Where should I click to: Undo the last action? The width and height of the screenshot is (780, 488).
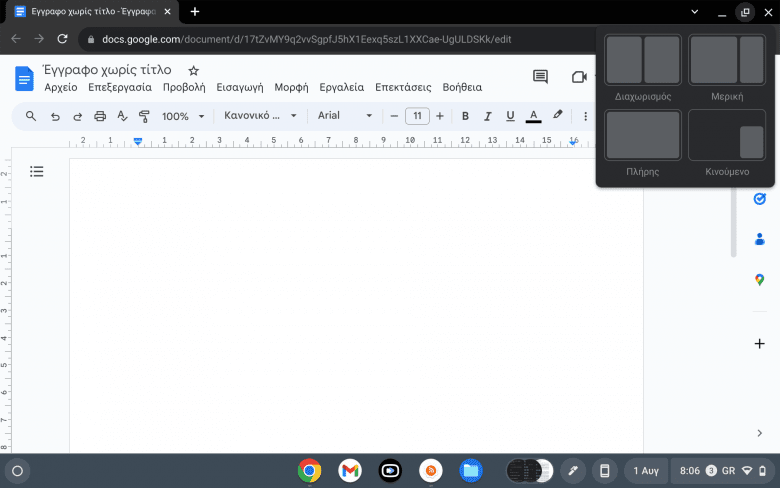(x=55, y=116)
